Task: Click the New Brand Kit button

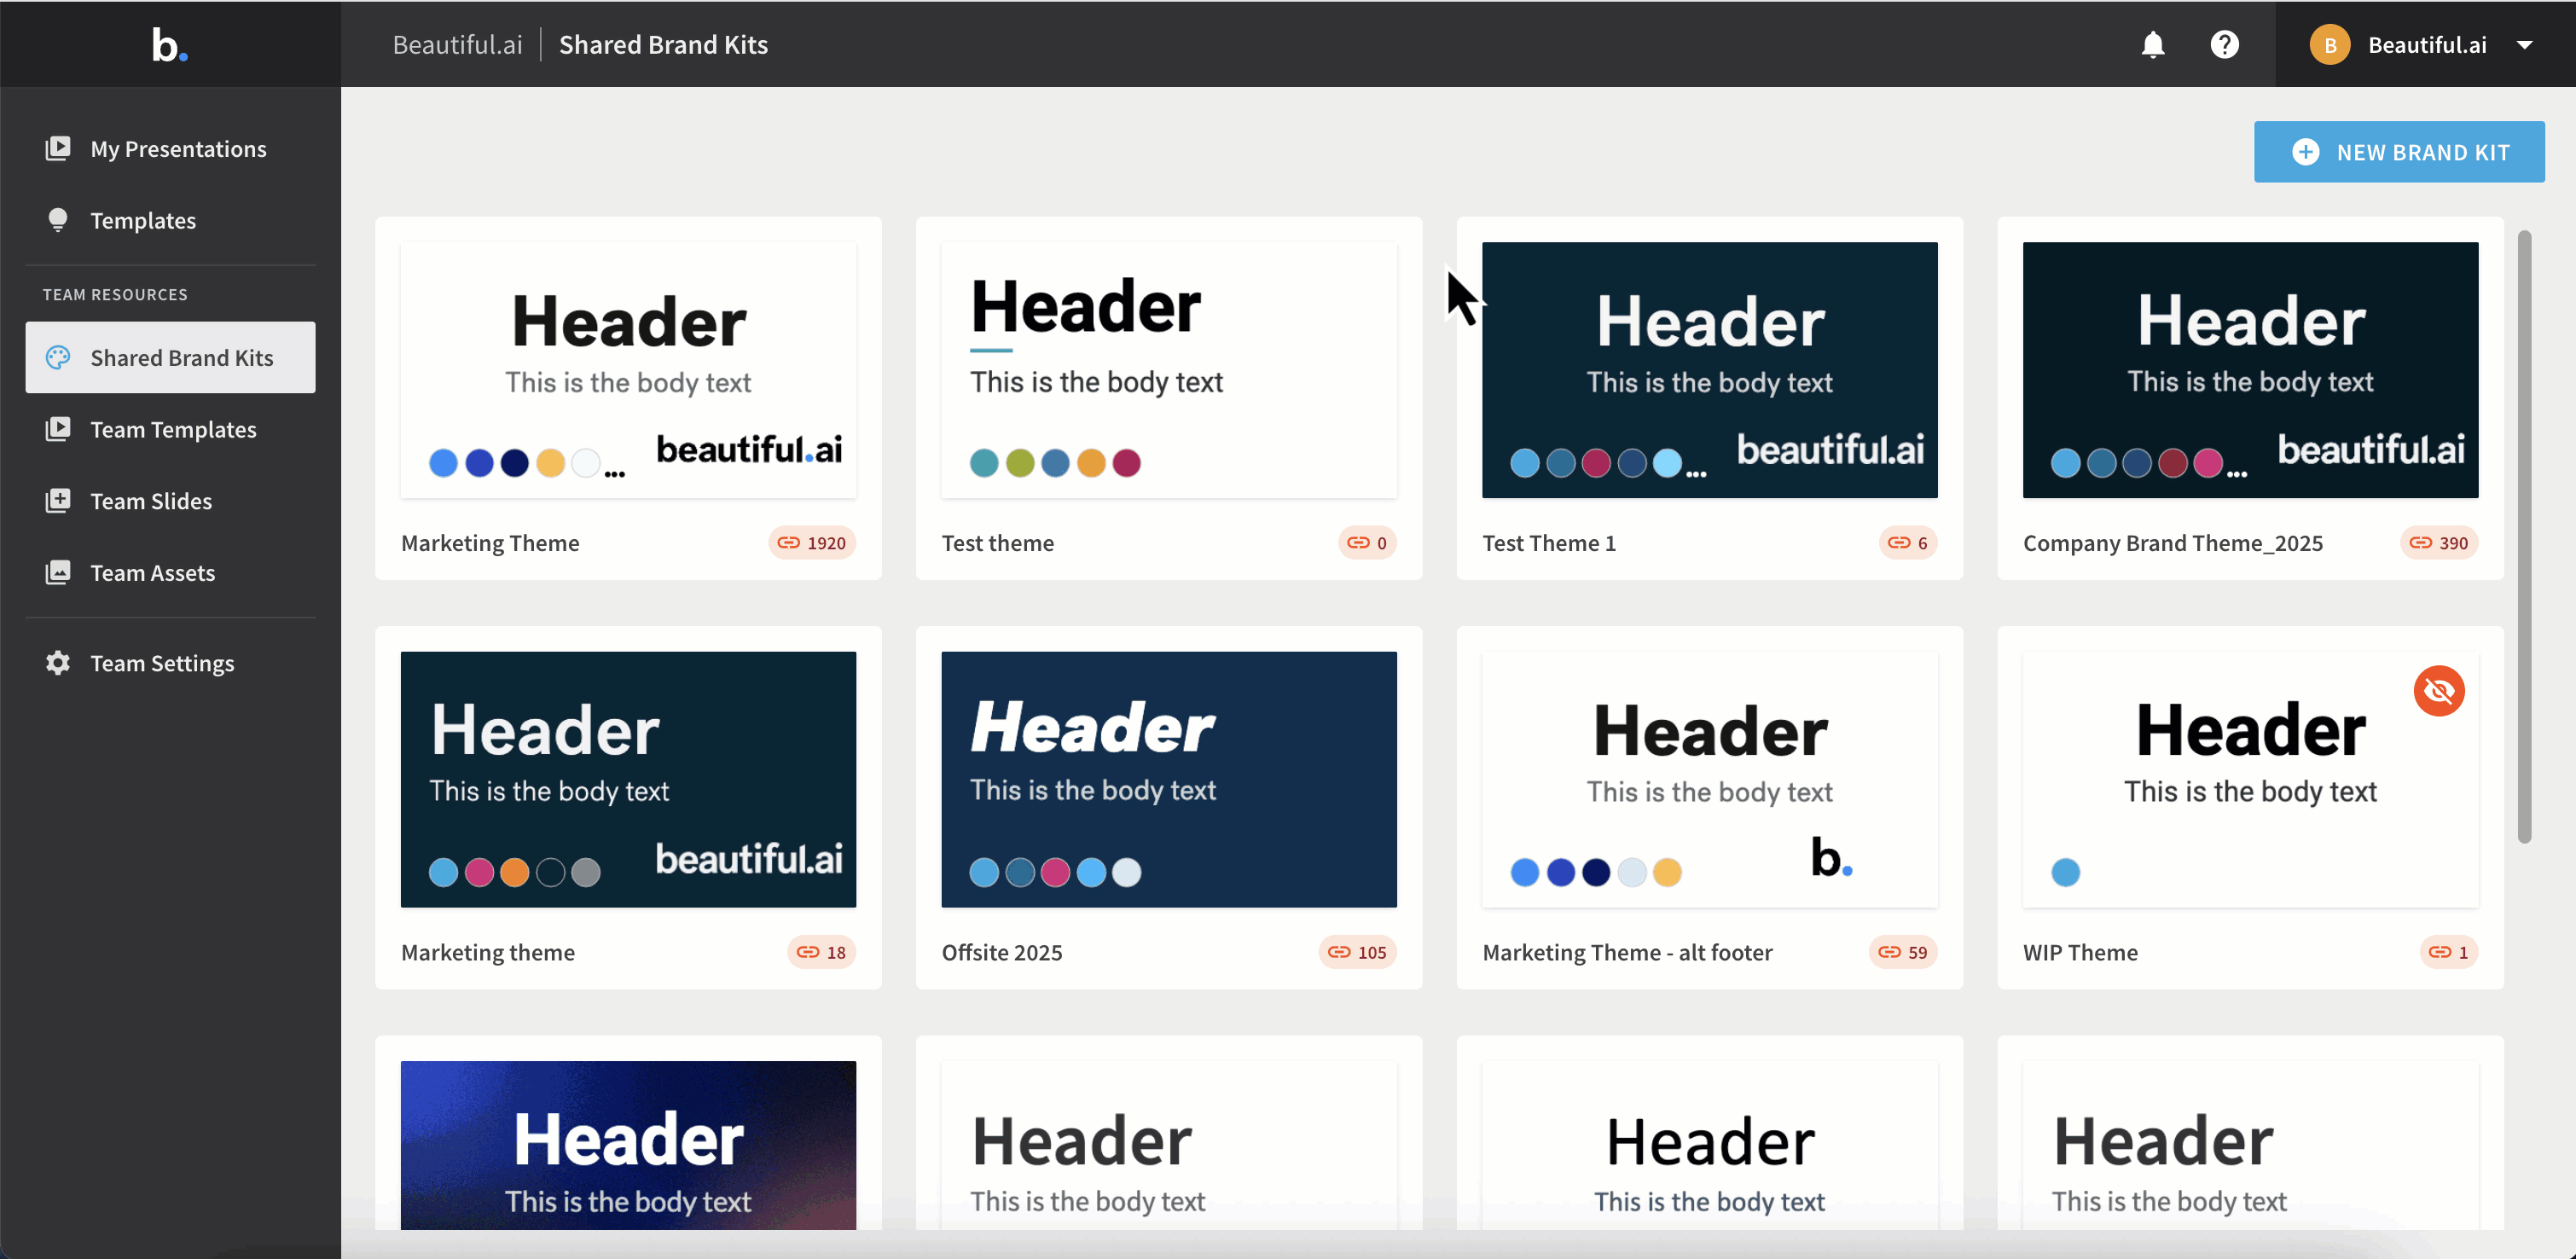Action: (x=2399, y=152)
